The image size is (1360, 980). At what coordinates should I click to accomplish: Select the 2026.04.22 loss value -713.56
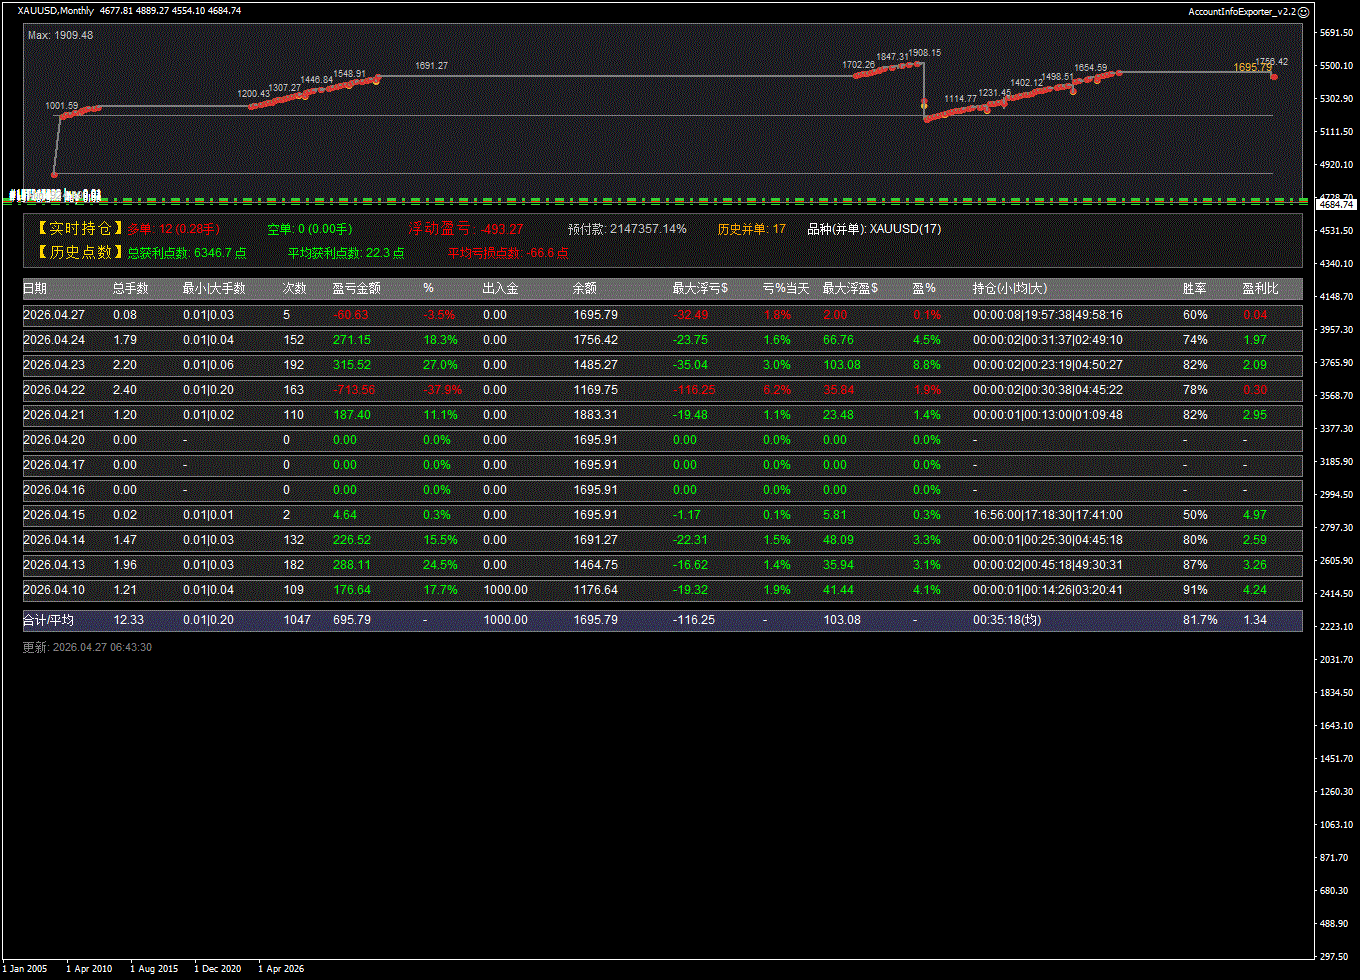click(x=353, y=390)
